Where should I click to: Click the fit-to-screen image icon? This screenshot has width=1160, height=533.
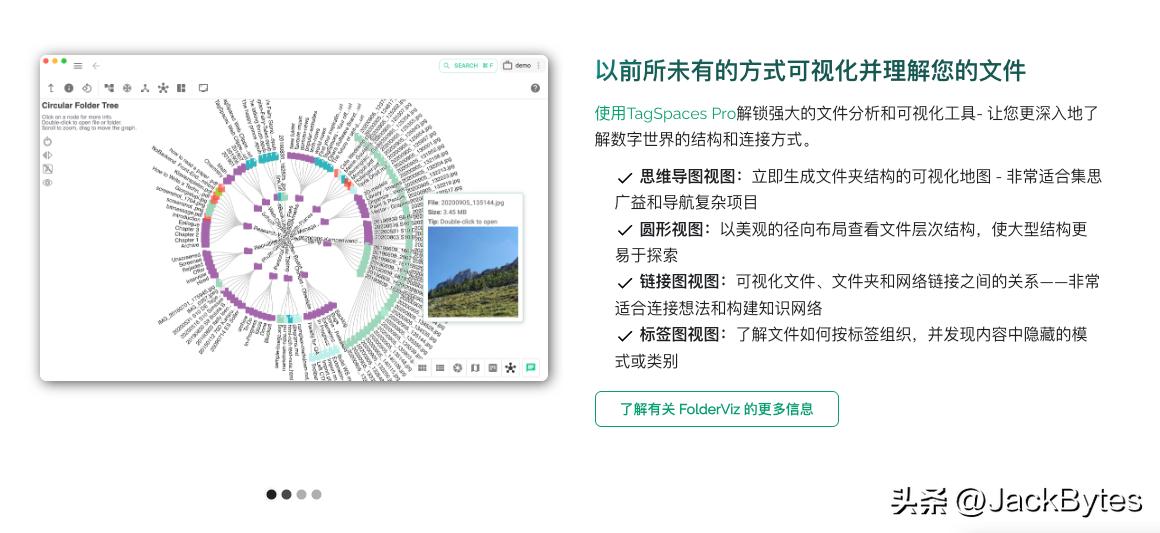(x=48, y=169)
